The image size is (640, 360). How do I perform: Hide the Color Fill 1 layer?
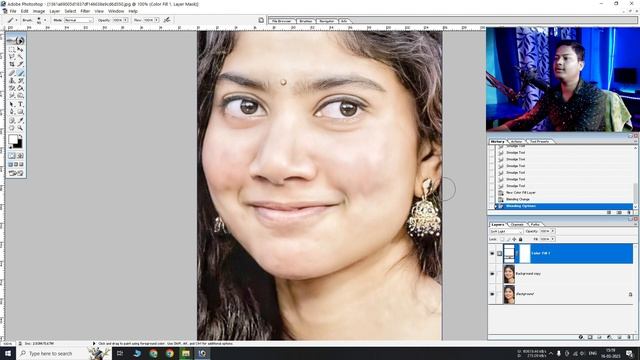(x=492, y=253)
